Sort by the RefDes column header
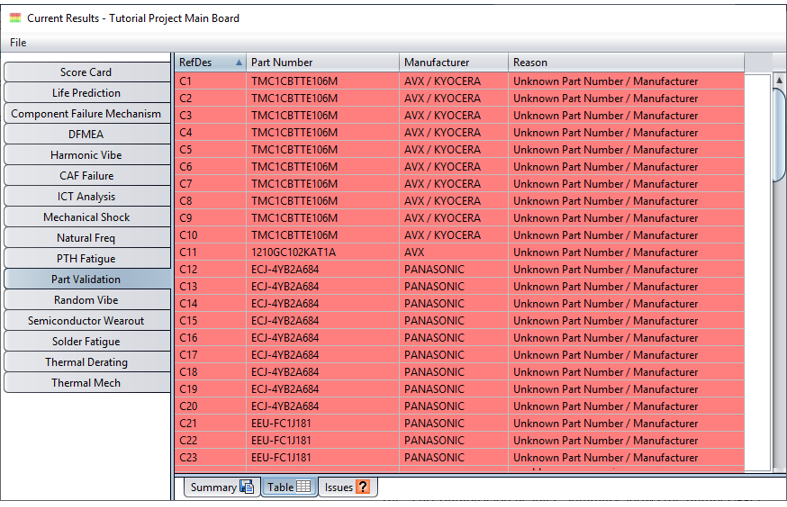 pyautogui.click(x=211, y=62)
